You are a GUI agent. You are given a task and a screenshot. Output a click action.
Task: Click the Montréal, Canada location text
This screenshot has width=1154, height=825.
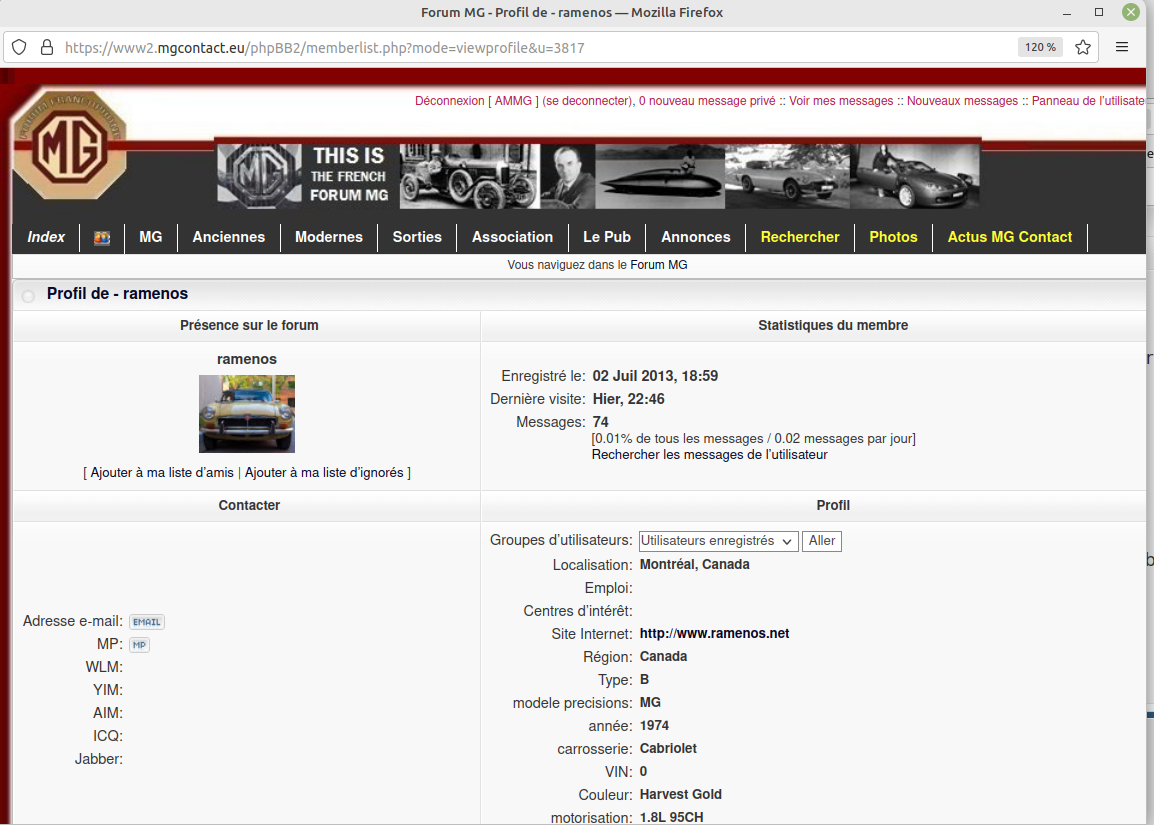(694, 564)
